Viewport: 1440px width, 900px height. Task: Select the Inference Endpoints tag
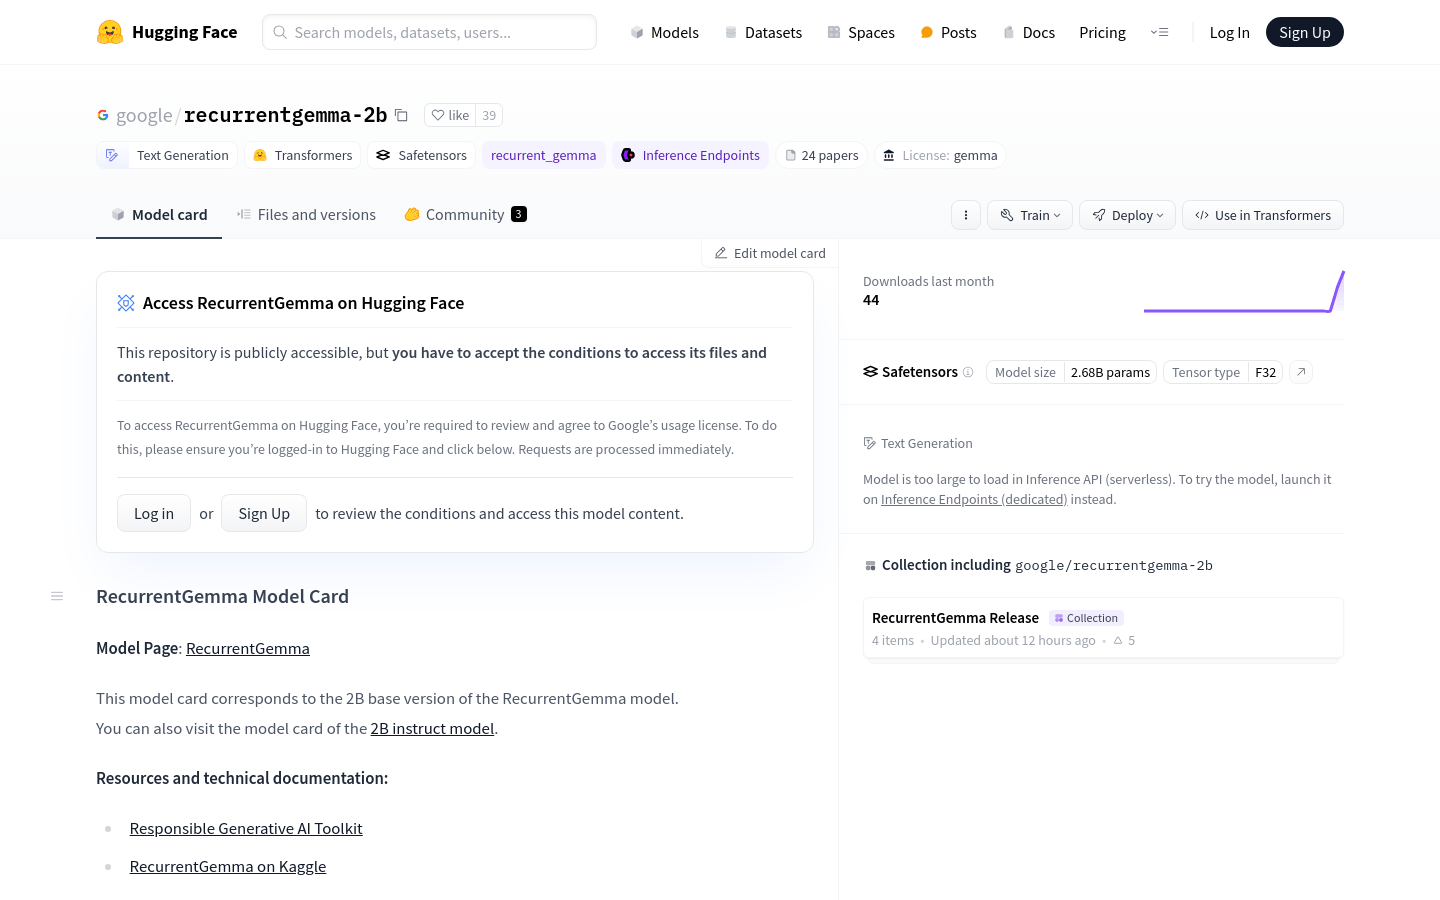tap(690, 155)
